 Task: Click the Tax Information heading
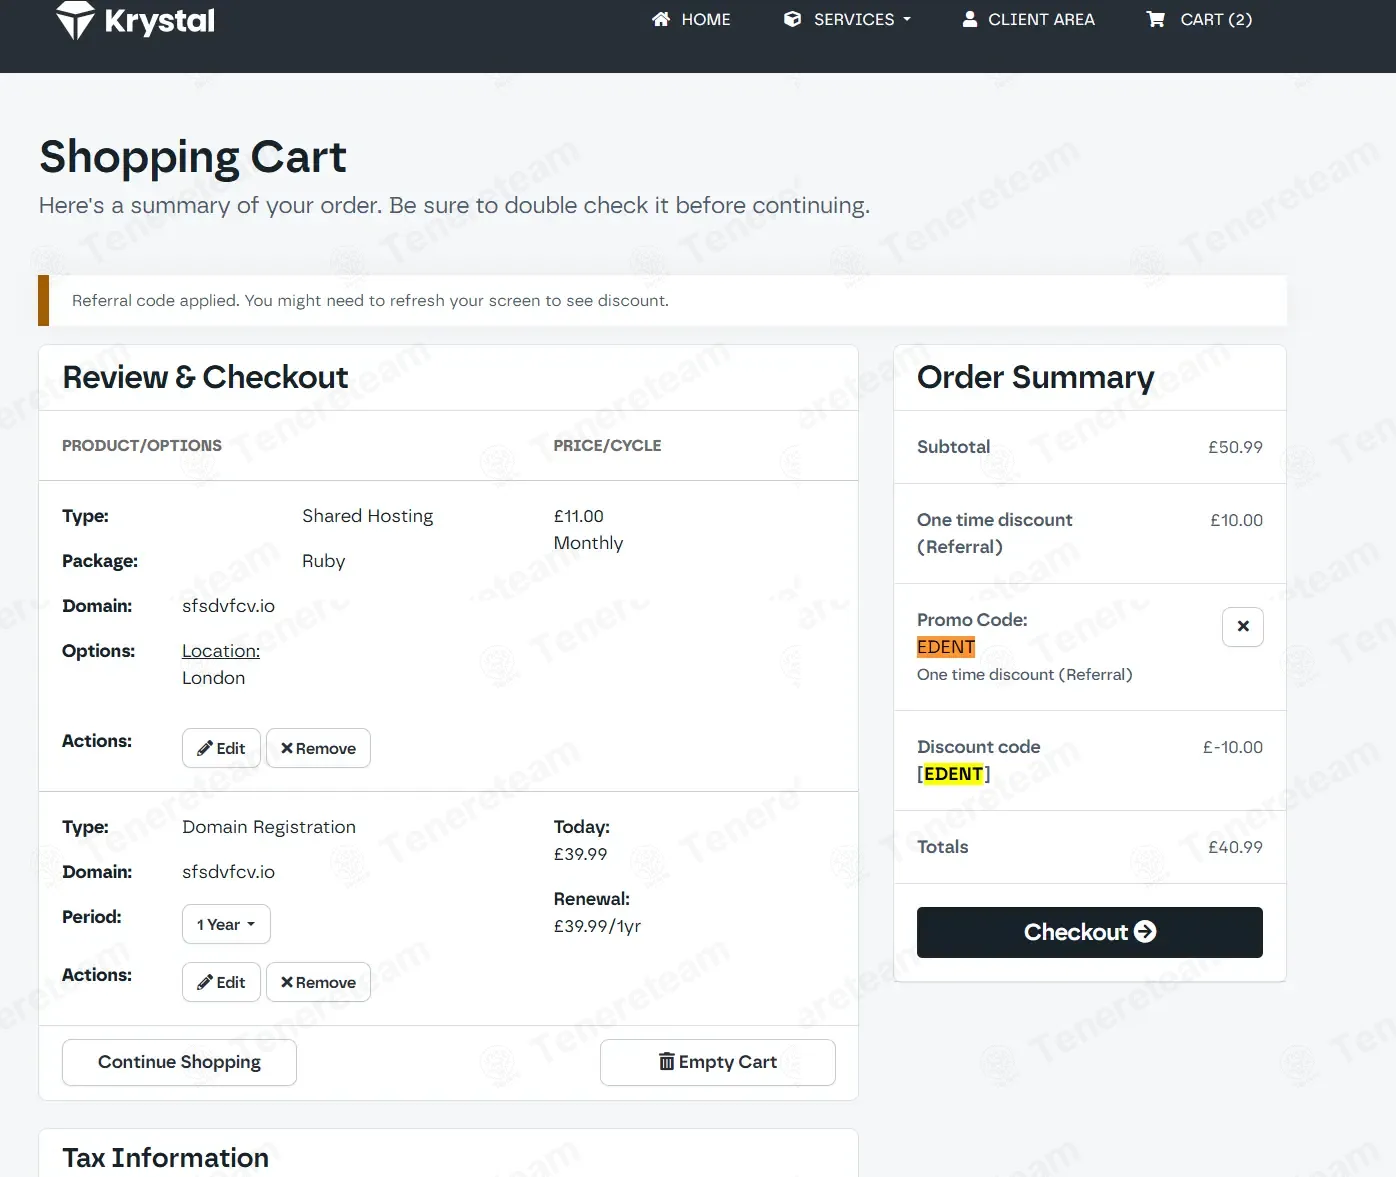[x=165, y=1157]
